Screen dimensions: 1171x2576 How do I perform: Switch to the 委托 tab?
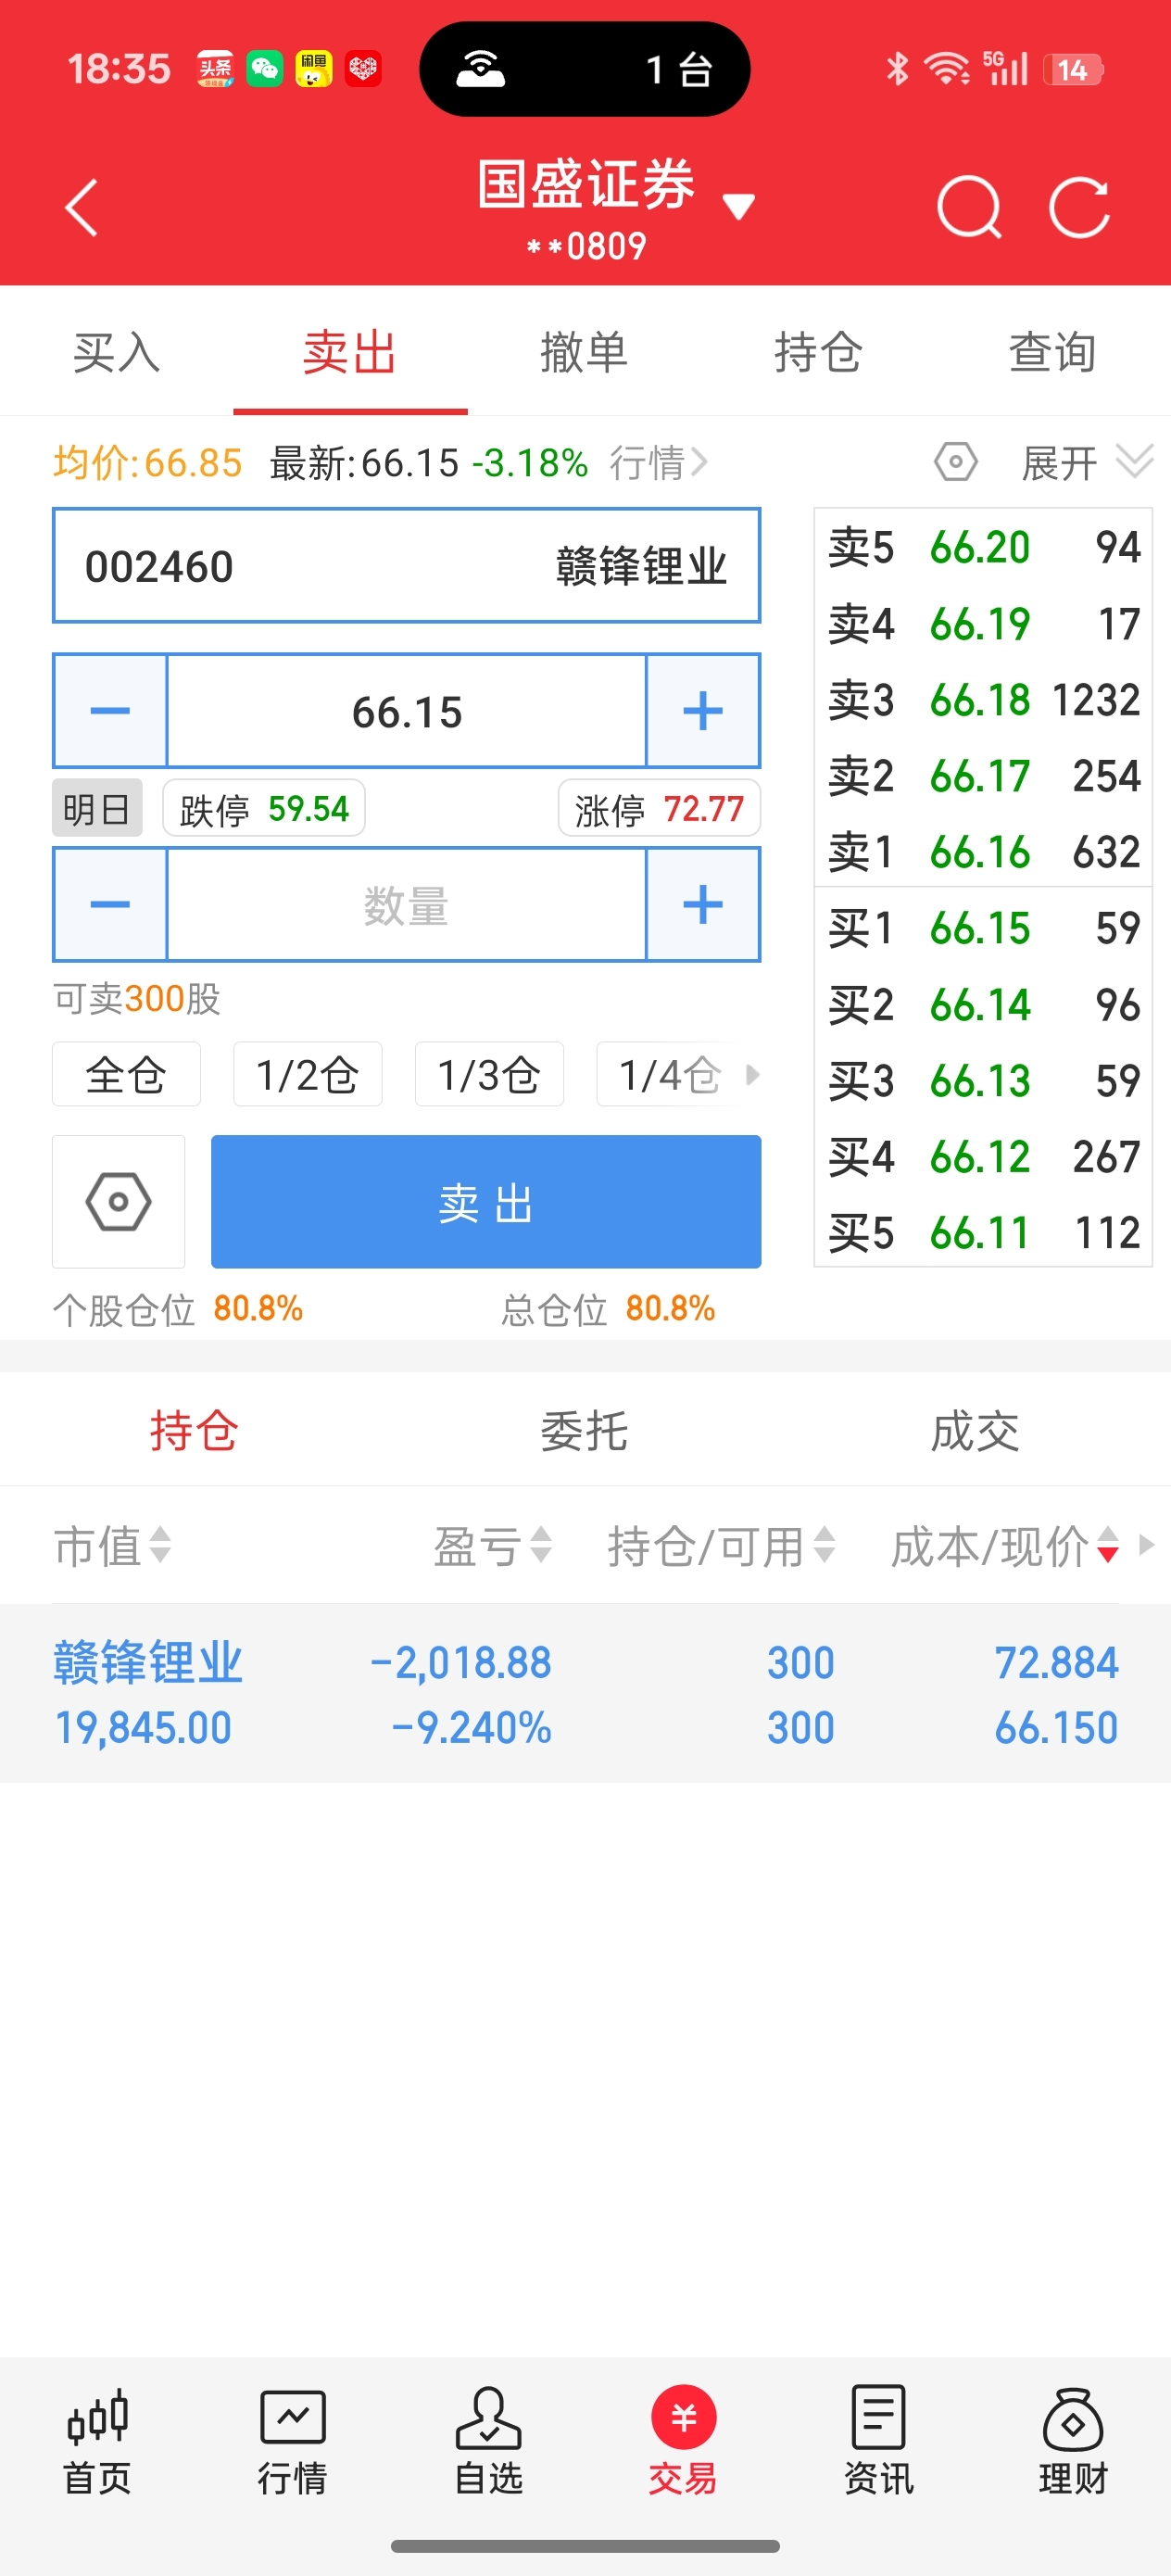pos(584,1430)
